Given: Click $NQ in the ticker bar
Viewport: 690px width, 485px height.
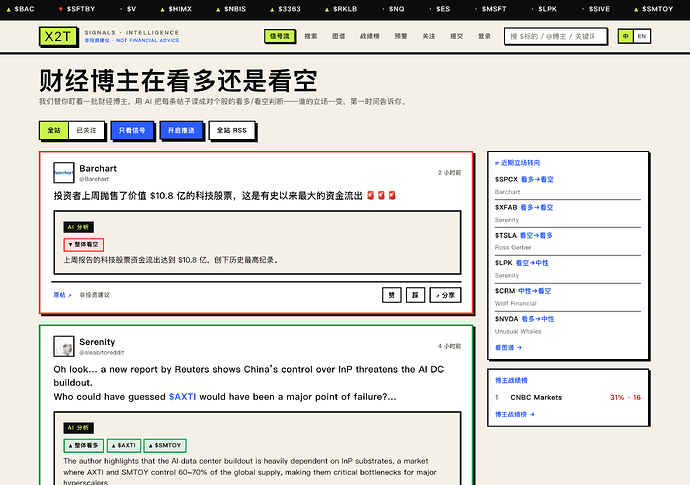Looking at the screenshot, I should tap(393, 9).
